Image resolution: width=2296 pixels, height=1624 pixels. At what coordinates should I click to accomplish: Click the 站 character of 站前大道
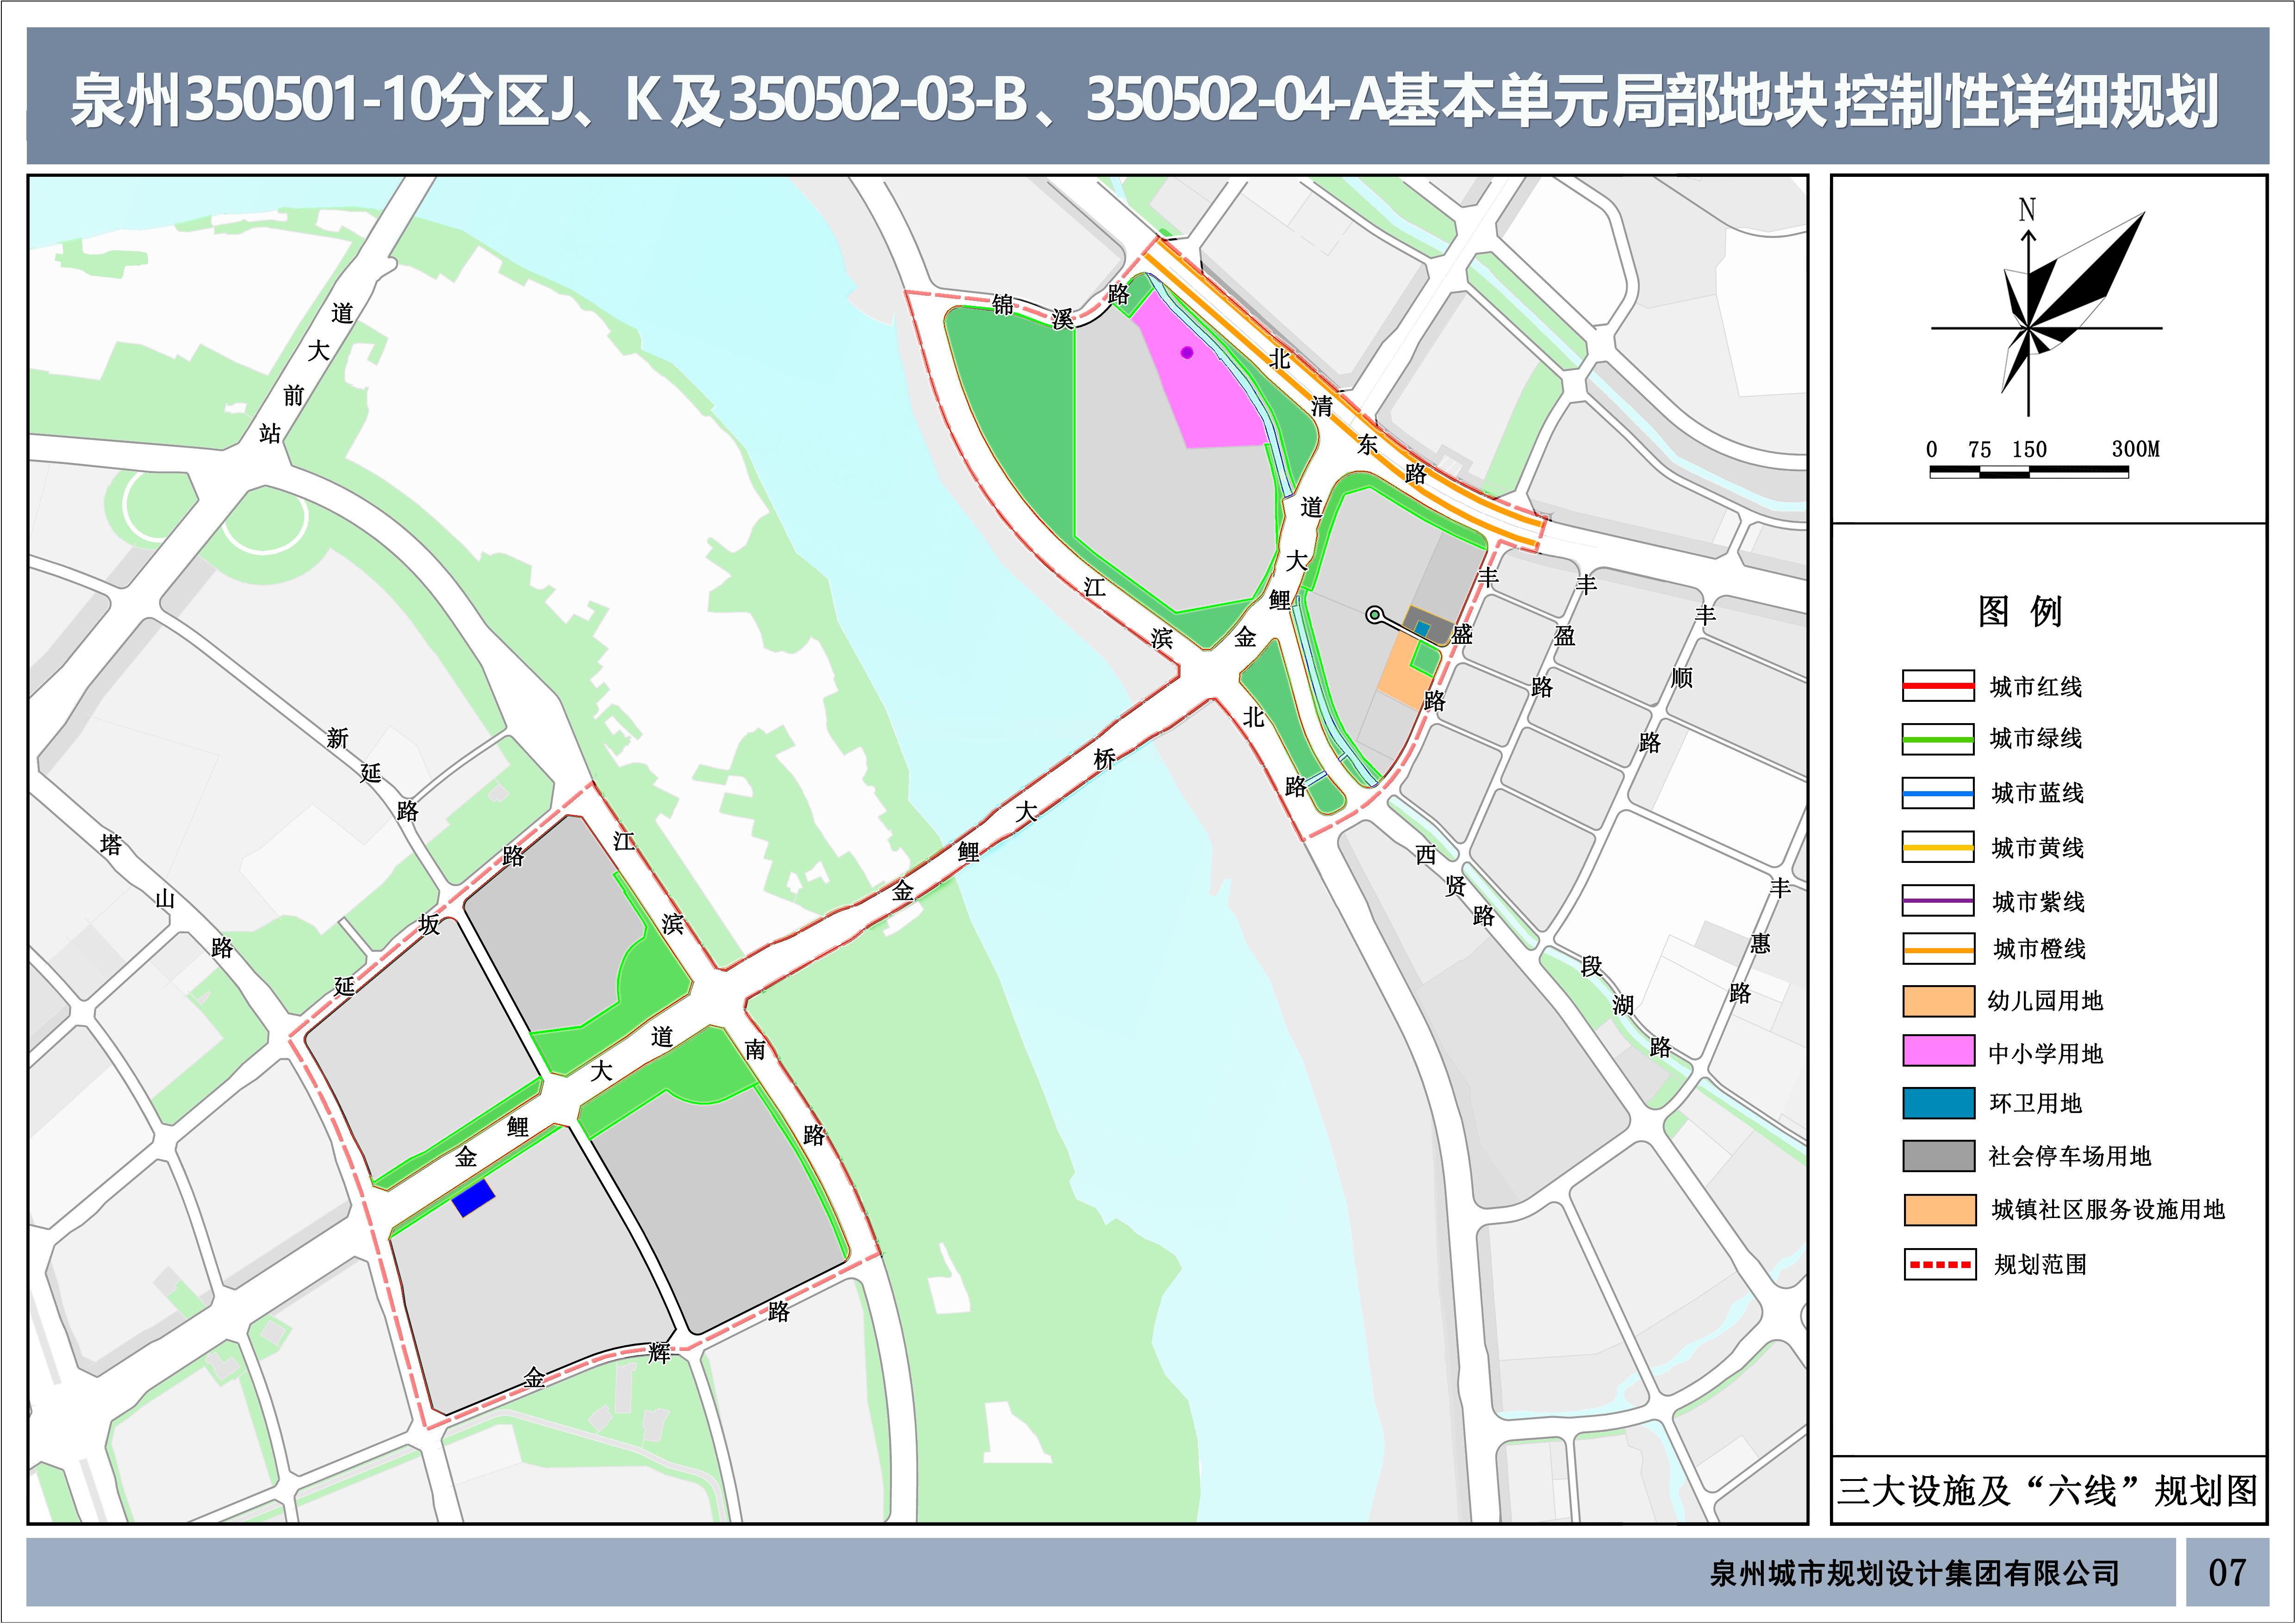270,433
